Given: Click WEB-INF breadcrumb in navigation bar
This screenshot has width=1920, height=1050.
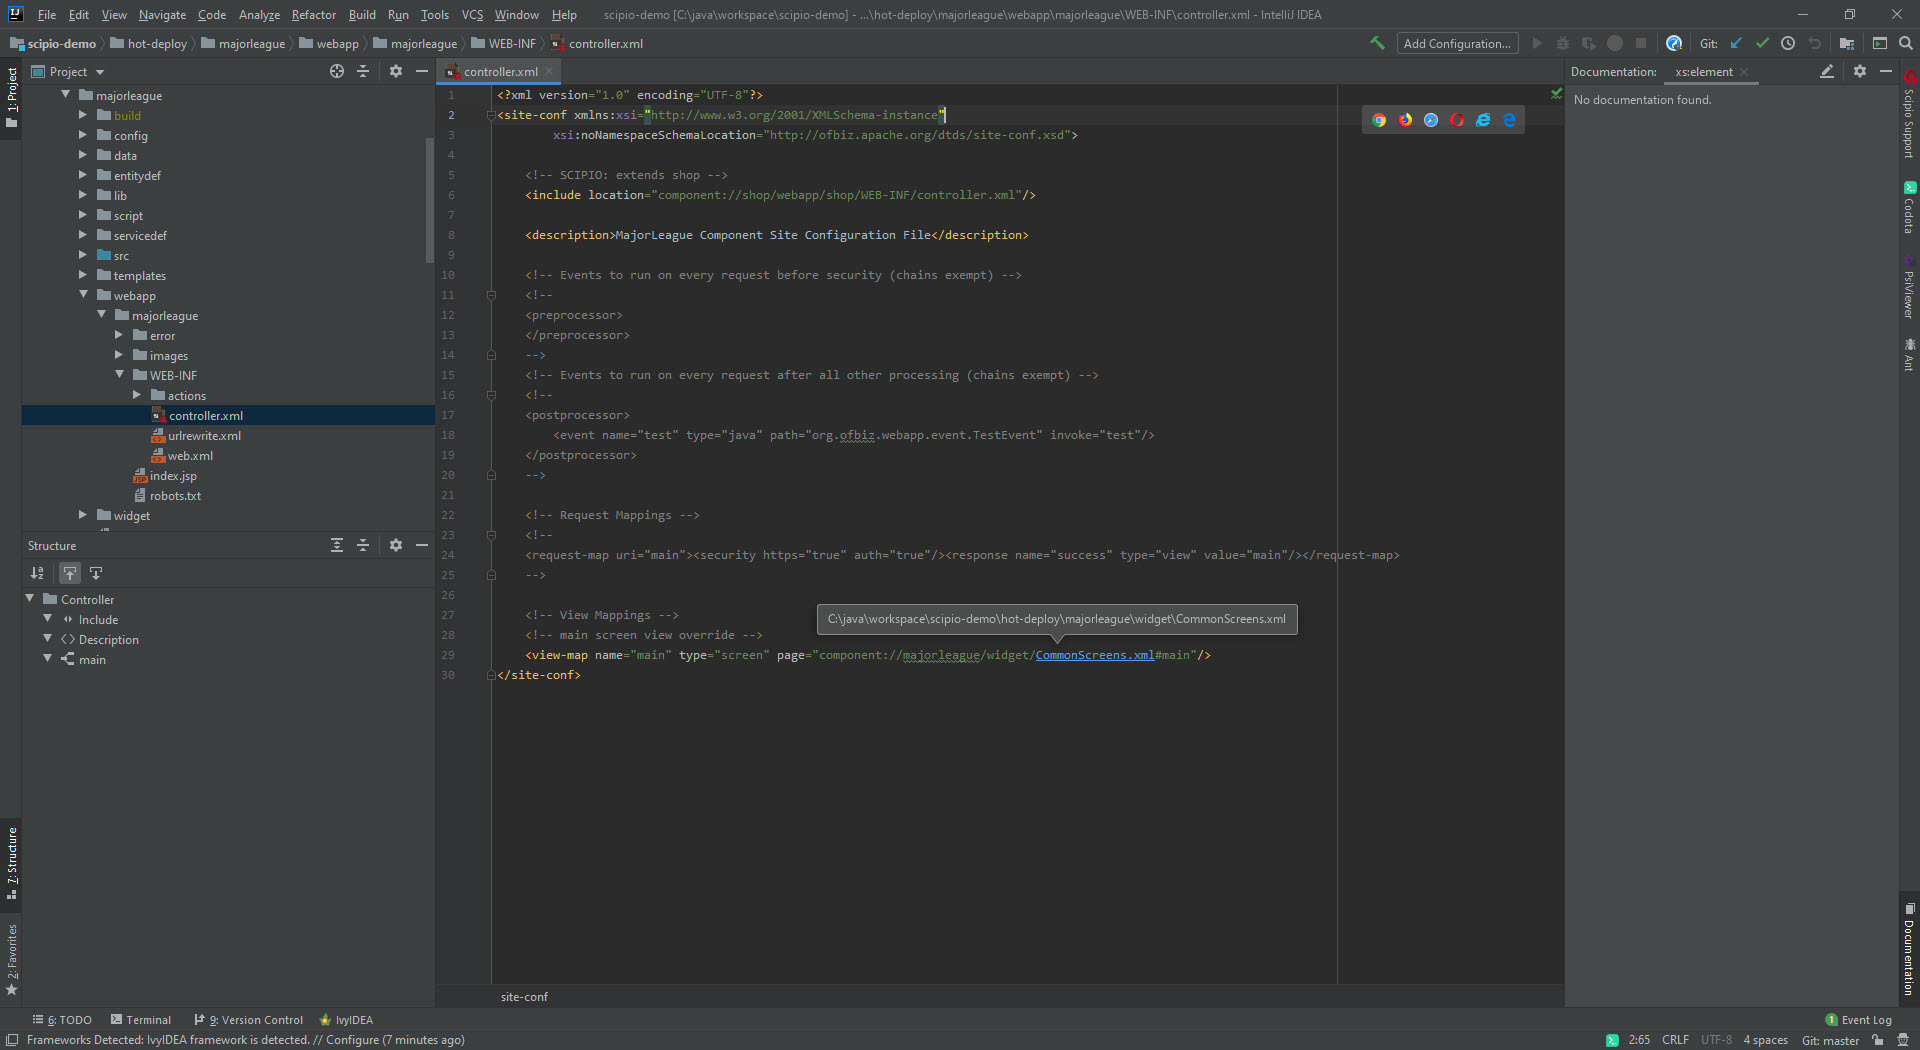Looking at the screenshot, I should (x=504, y=43).
